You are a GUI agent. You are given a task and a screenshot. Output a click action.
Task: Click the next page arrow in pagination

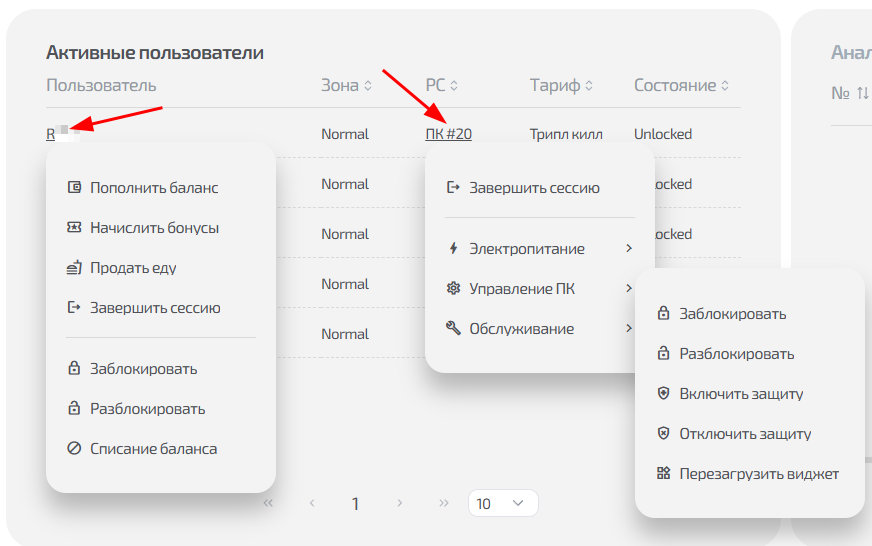pos(400,503)
